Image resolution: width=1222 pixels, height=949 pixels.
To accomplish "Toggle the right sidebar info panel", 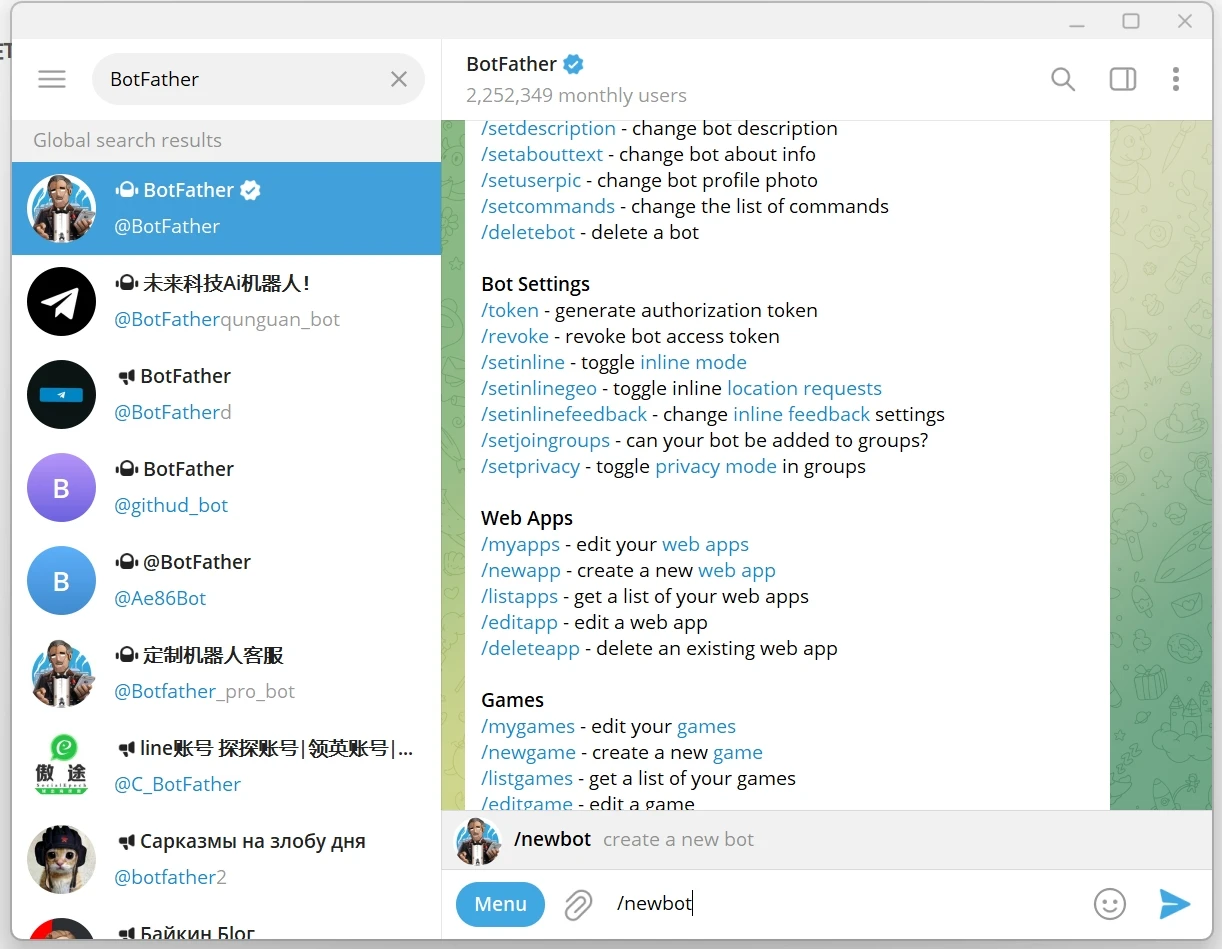I will tap(1123, 79).
